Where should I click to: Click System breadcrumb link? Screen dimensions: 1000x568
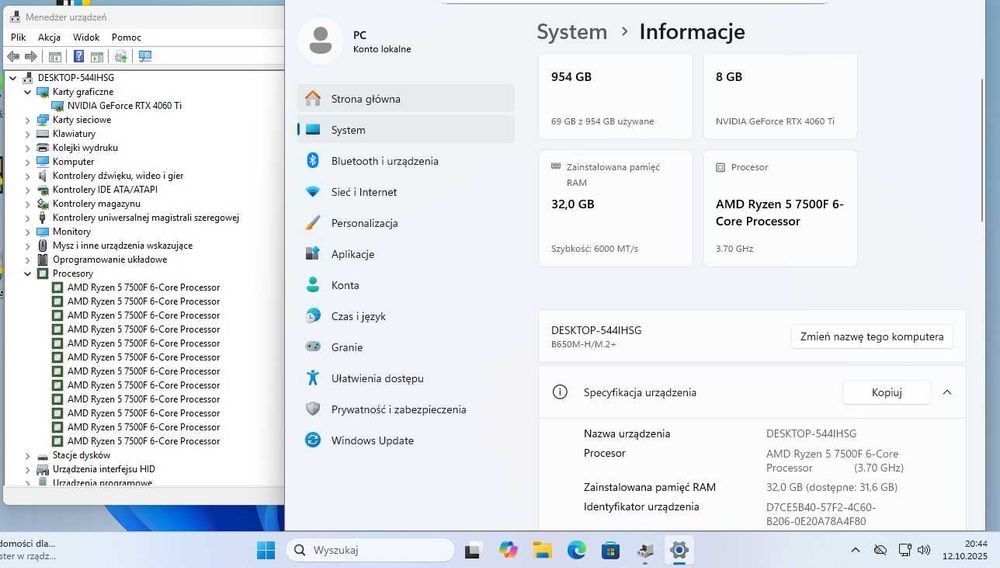click(x=571, y=32)
